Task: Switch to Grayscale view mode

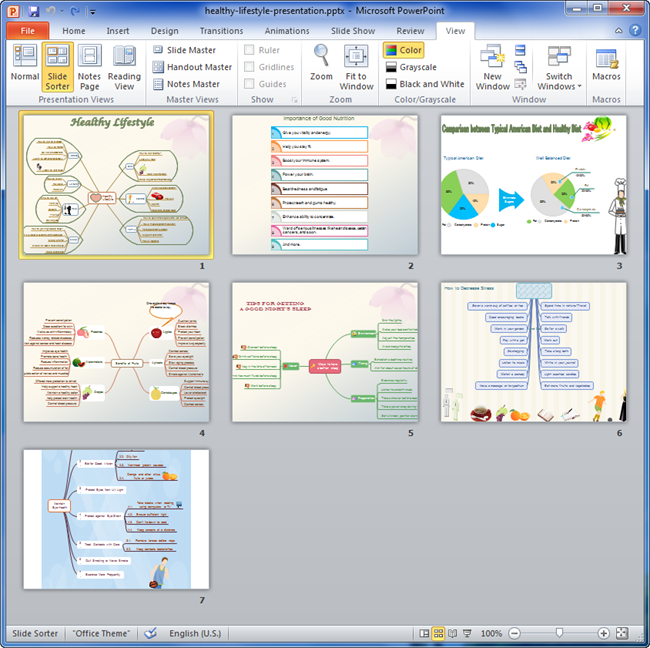Action: [411, 67]
